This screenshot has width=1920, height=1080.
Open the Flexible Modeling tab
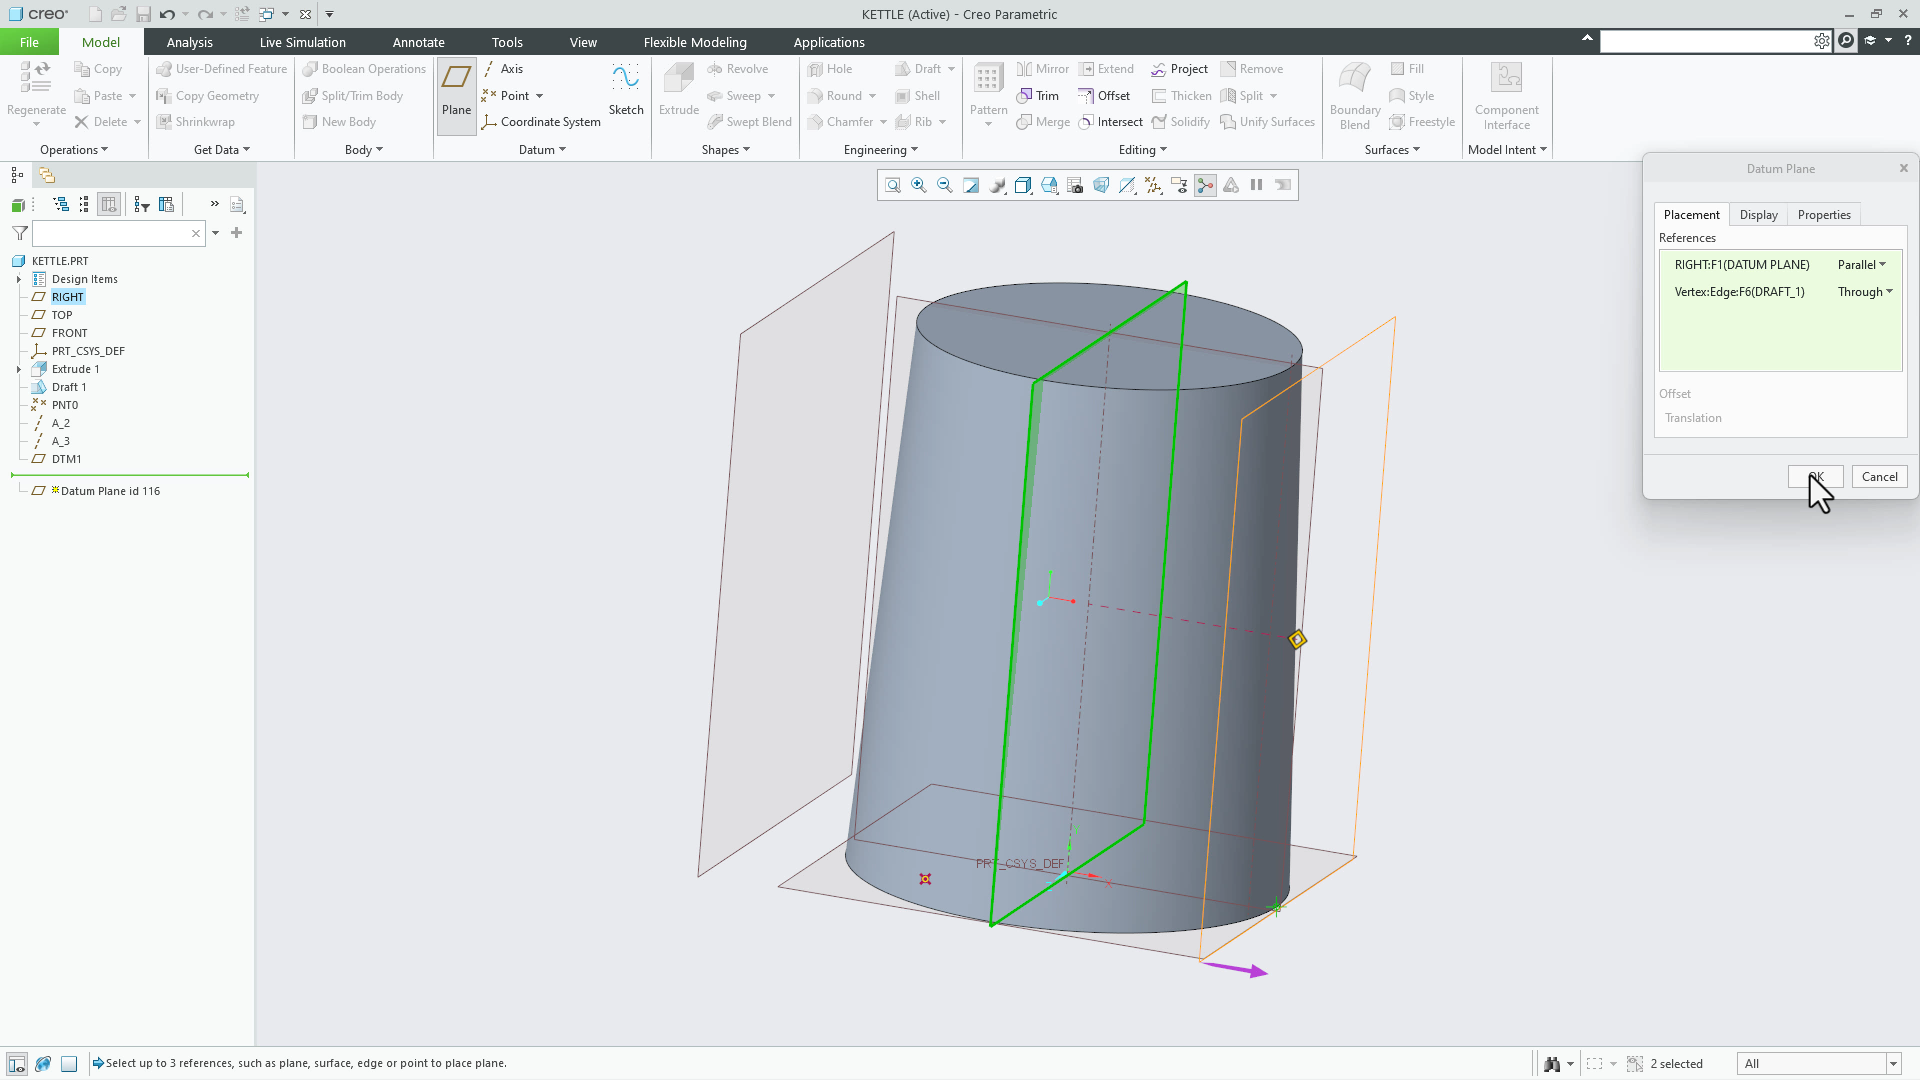695,42
